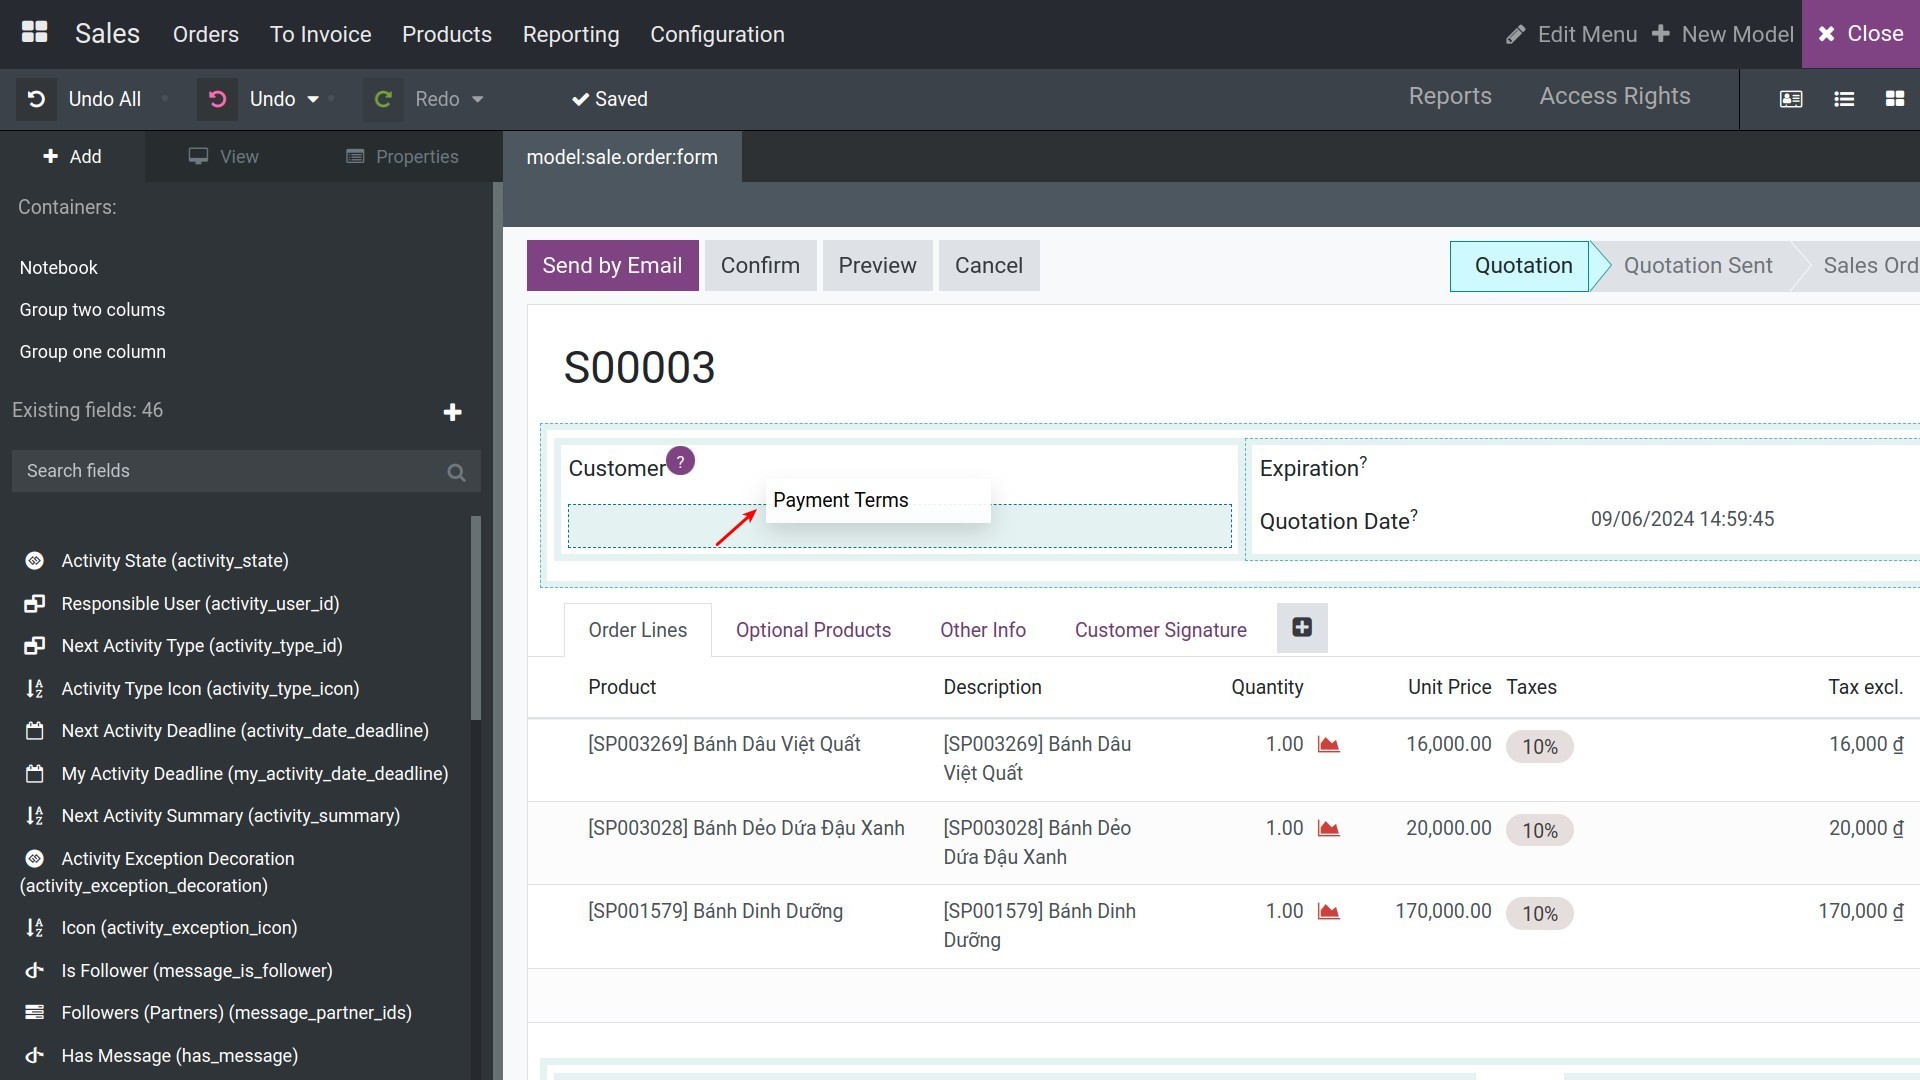Viewport: 1920px width, 1080px height.
Task: Click forecast chart icon on Bánh Dâu Việt Quất row
Action: click(x=1328, y=745)
